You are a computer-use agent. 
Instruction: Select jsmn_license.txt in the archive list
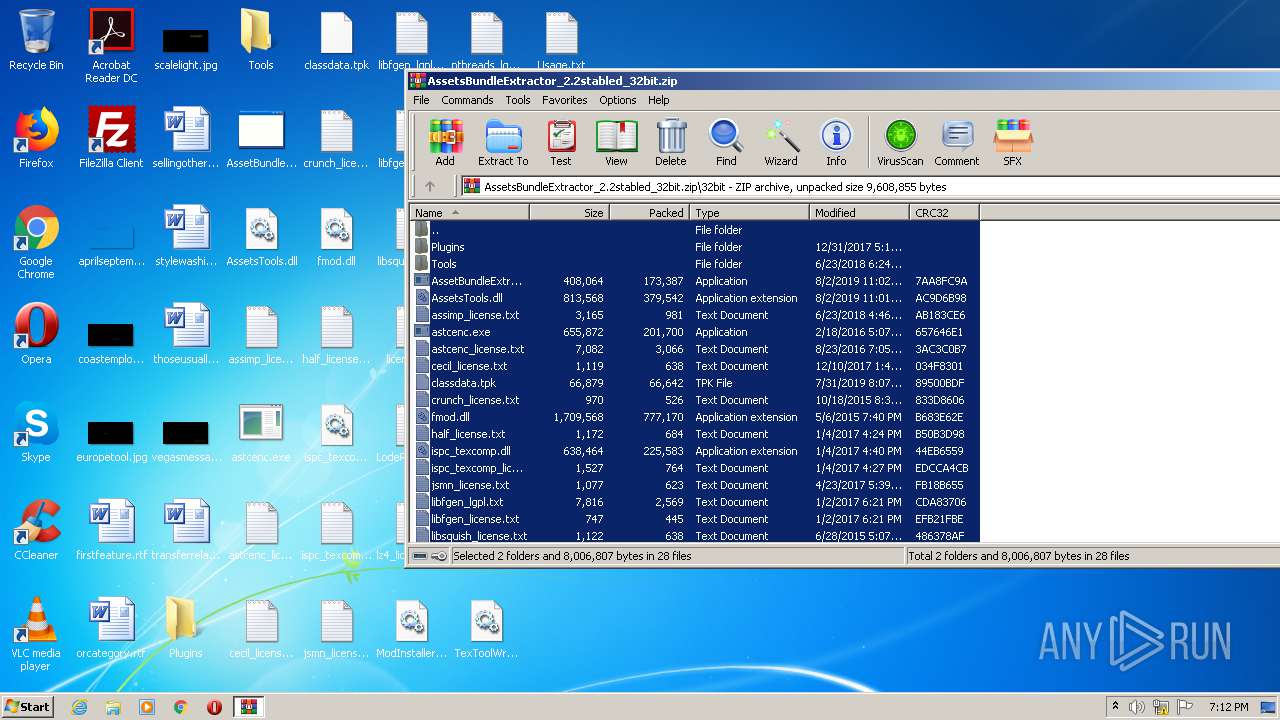[x=695, y=485]
